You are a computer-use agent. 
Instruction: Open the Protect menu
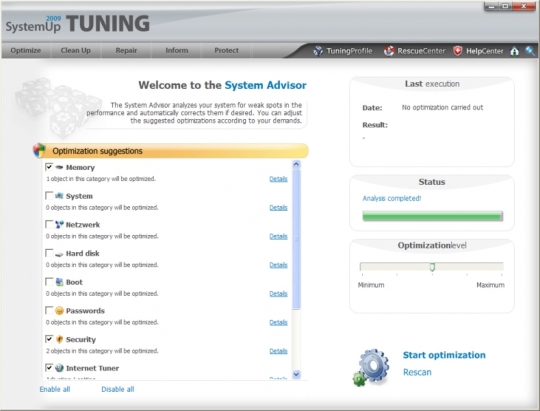(x=226, y=50)
